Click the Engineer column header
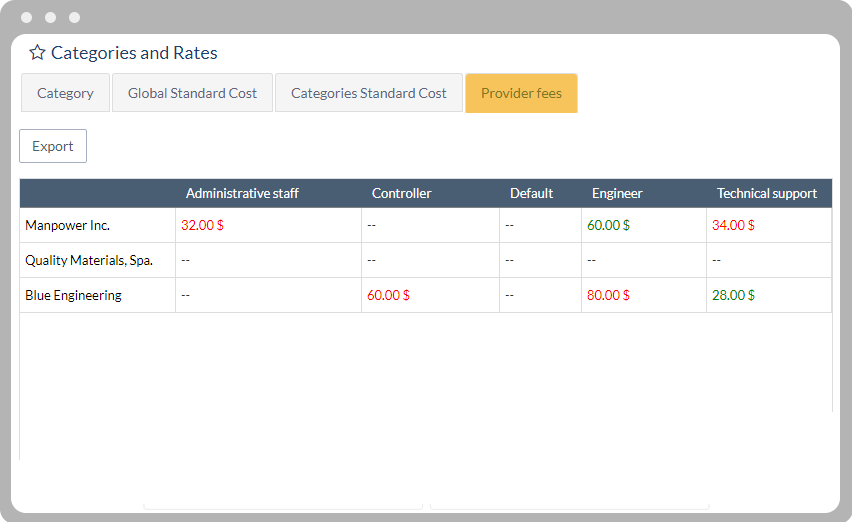This screenshot has width=852, height=522. tap(617, 193)
